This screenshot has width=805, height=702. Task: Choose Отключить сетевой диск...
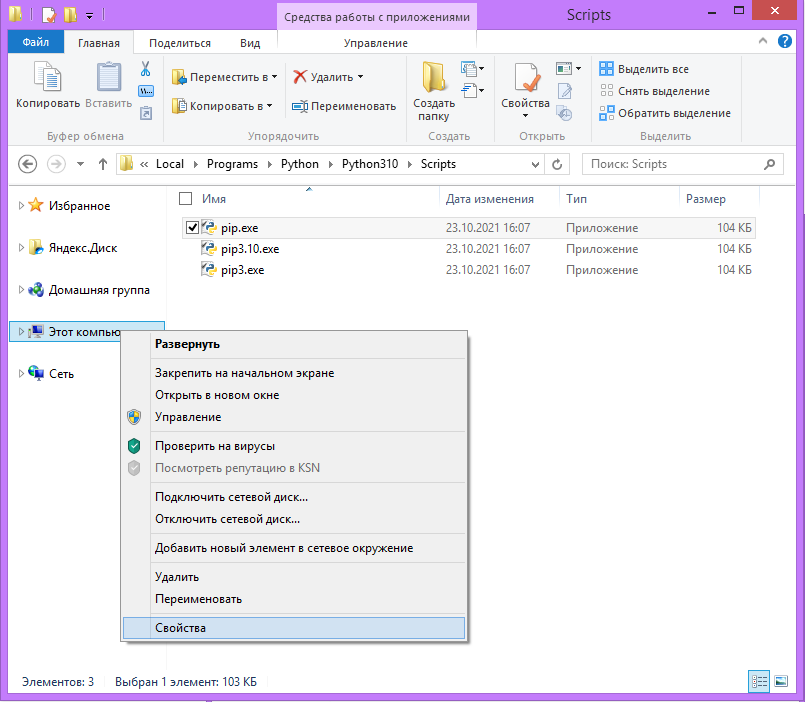294,519
